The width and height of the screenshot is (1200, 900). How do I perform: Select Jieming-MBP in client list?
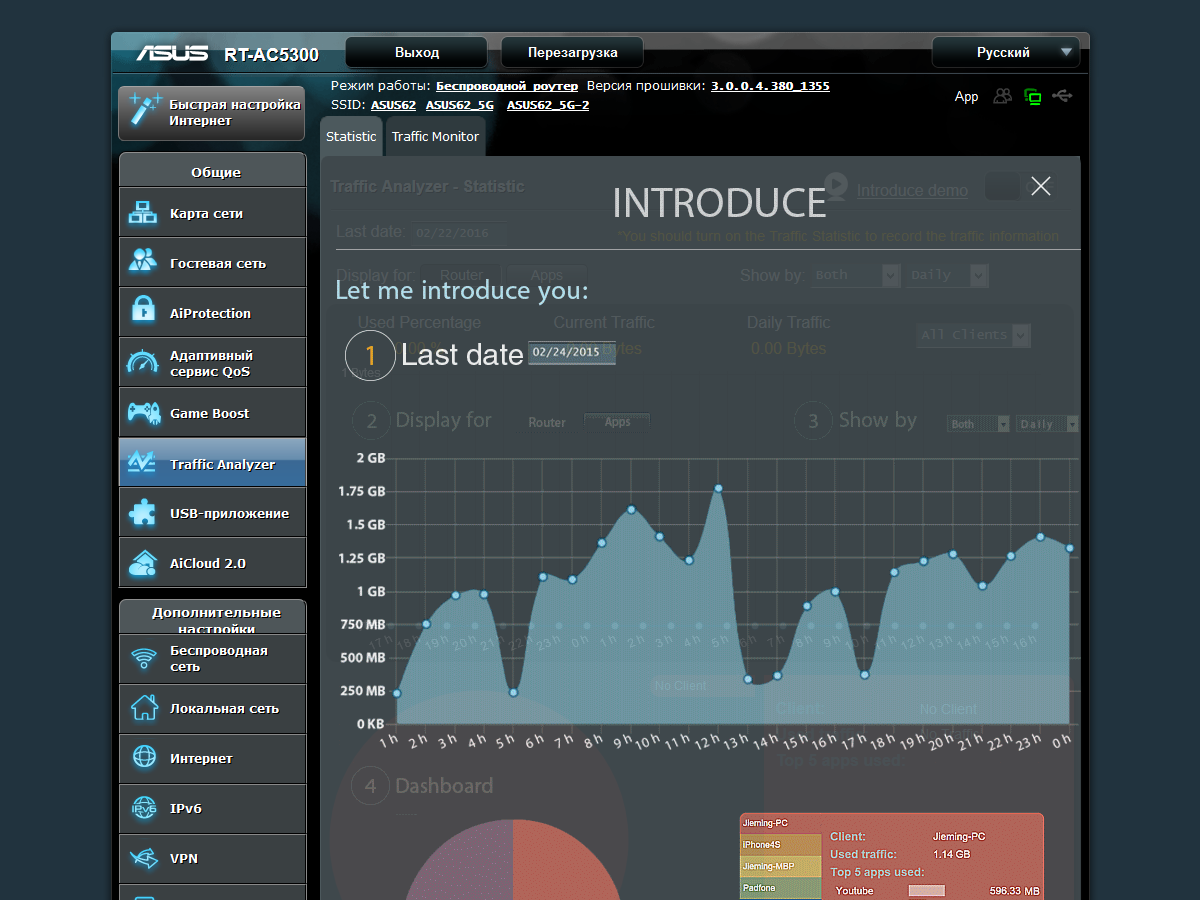pos(780,866)
